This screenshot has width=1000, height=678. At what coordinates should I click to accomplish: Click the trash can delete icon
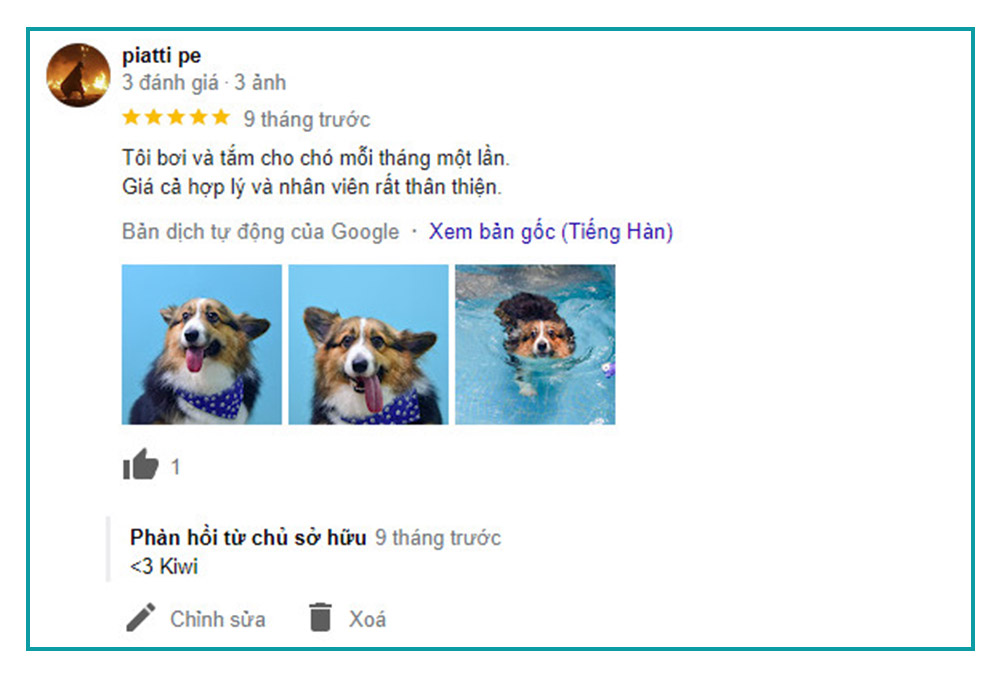click(320, 618)
